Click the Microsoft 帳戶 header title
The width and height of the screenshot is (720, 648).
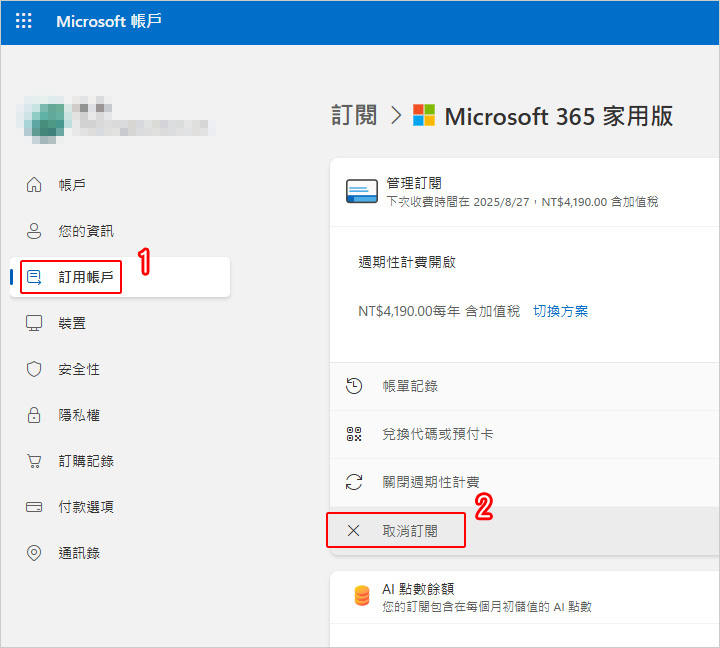109,21
